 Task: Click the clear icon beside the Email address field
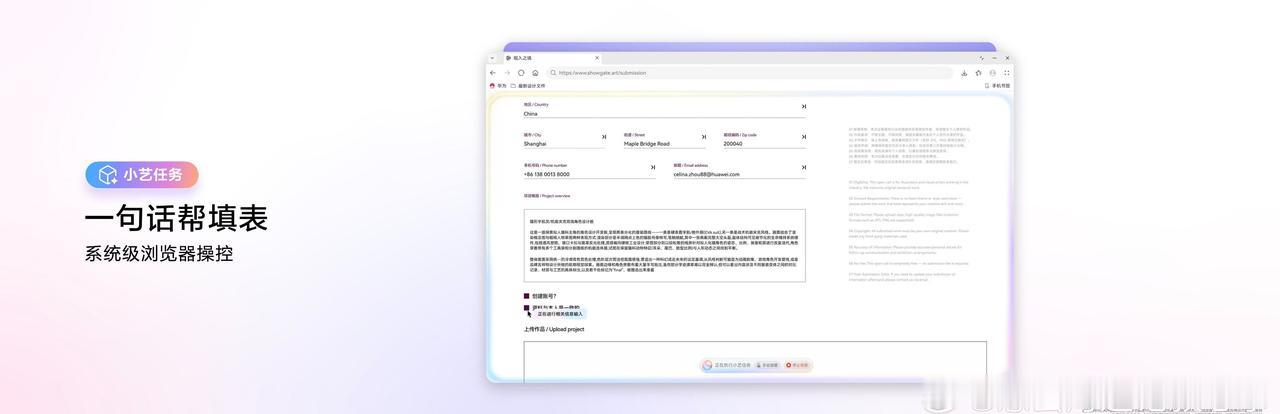803,167
